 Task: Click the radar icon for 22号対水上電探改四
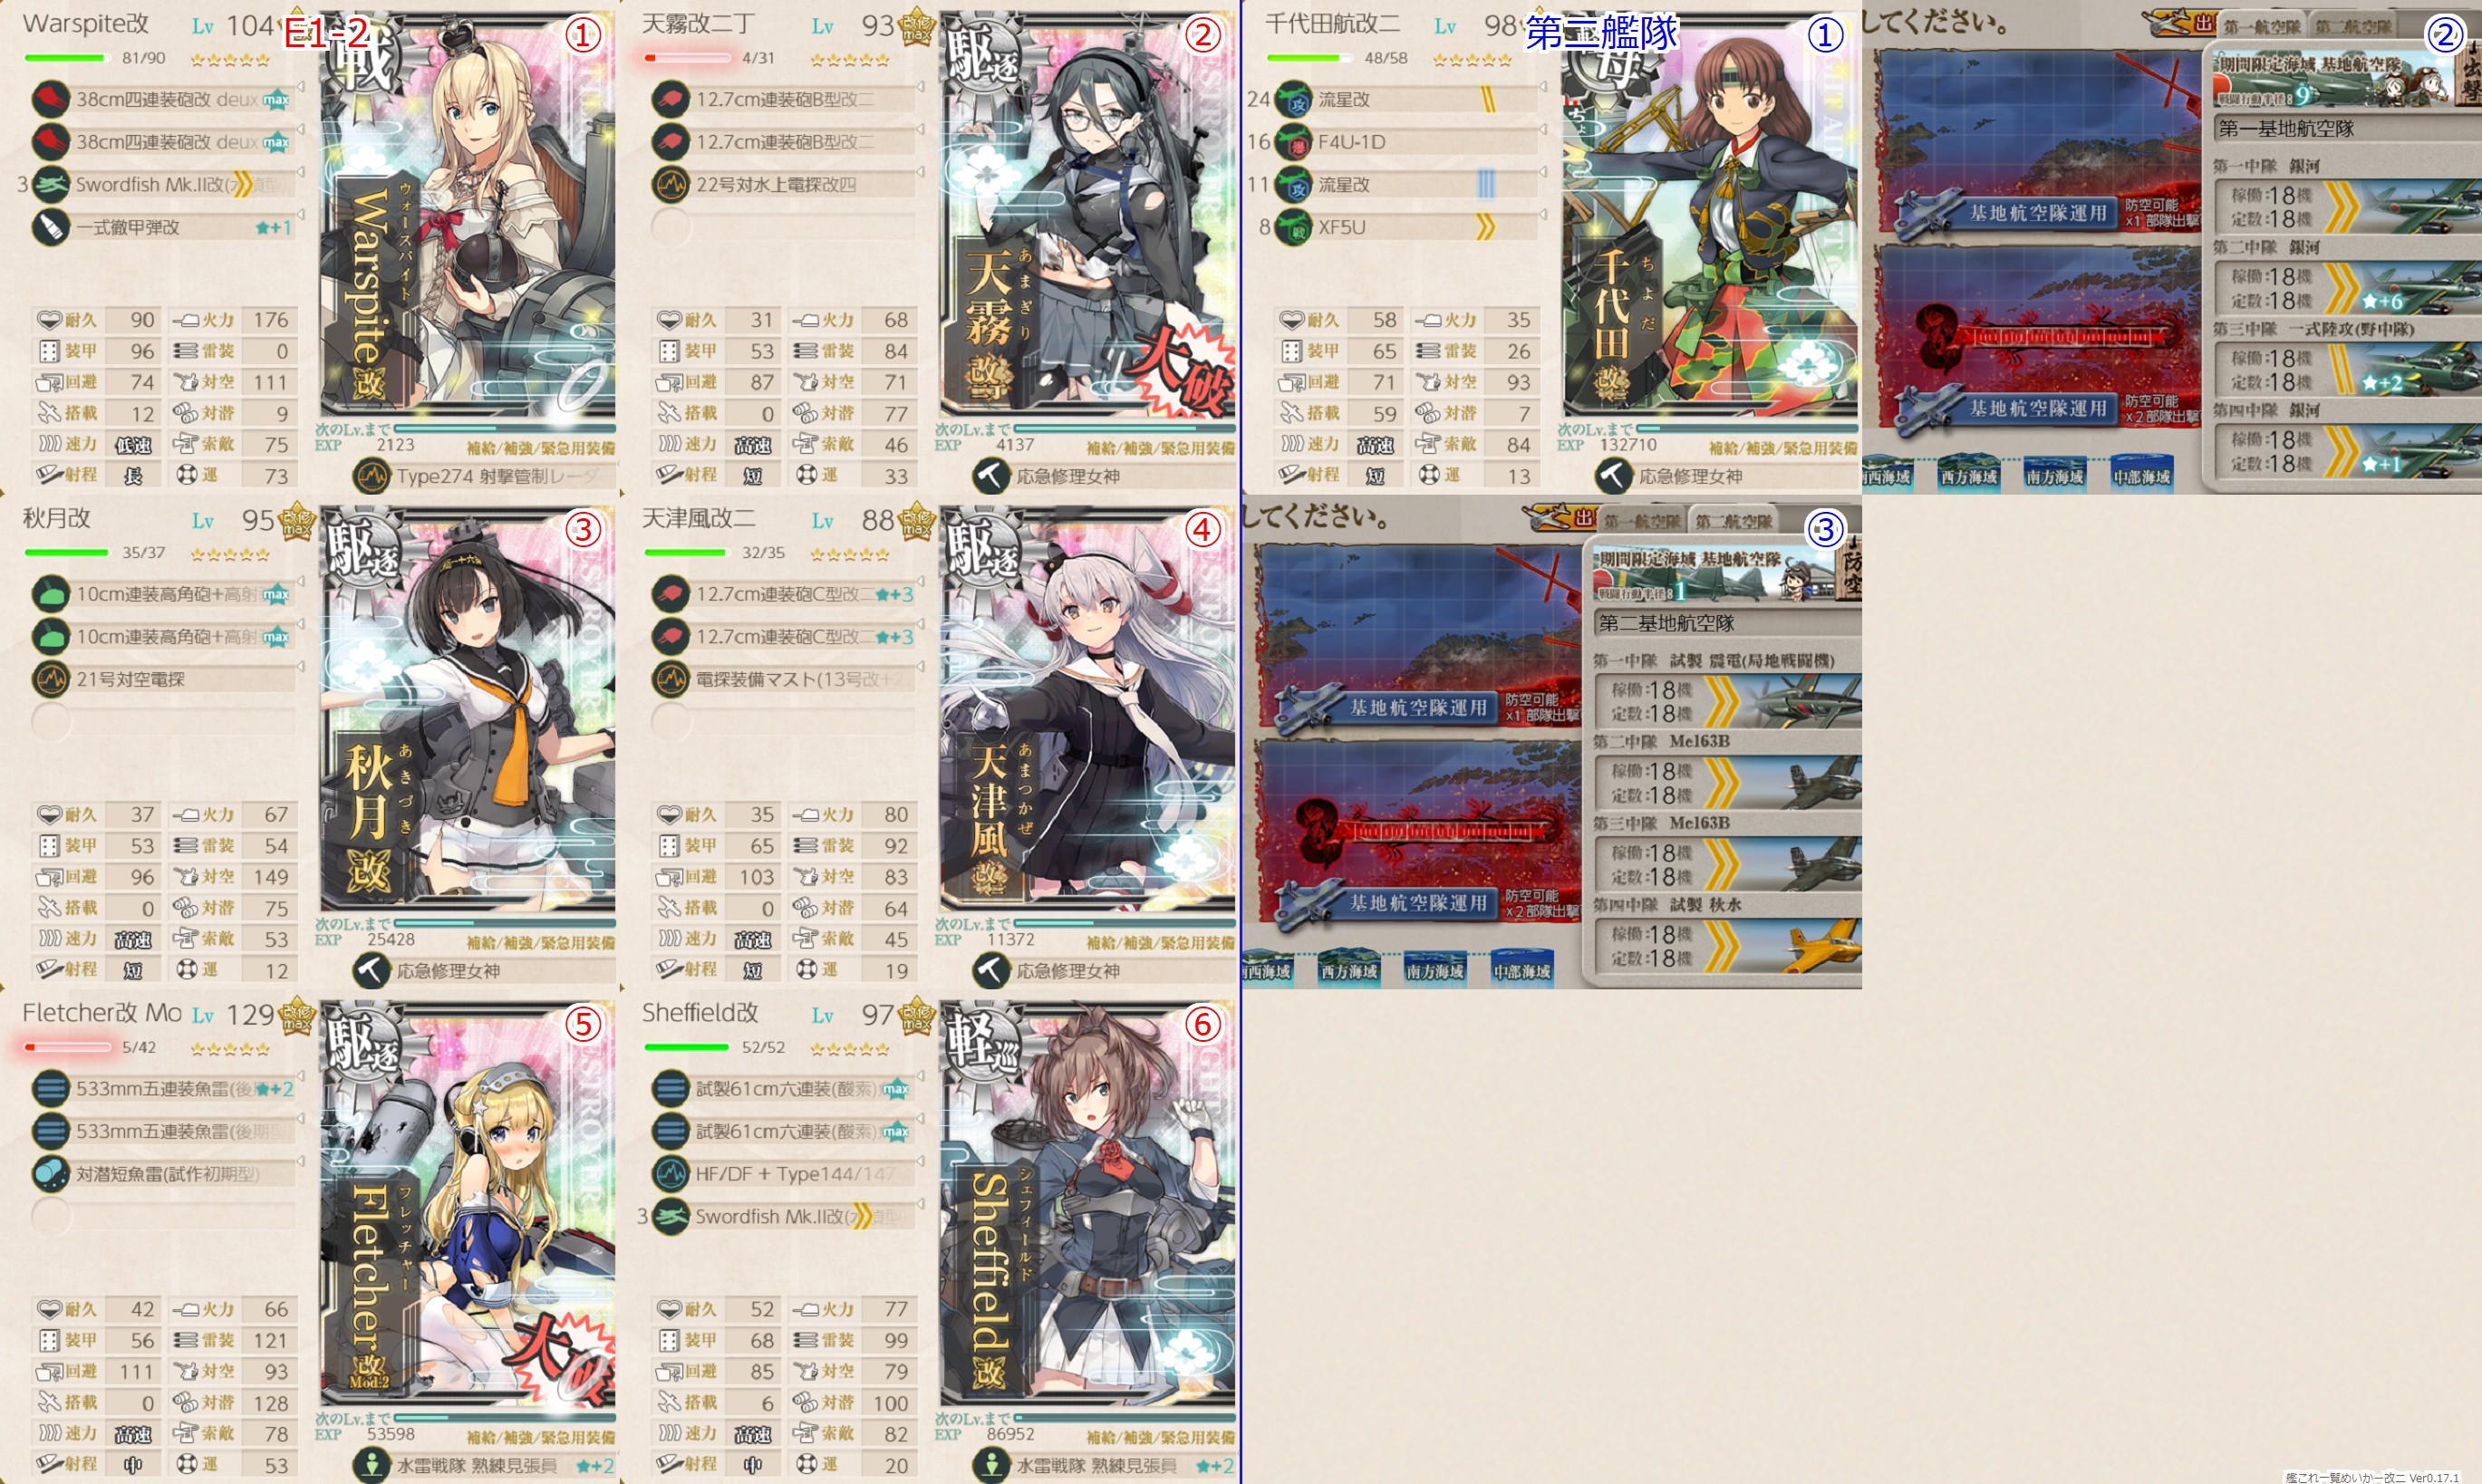670,184
